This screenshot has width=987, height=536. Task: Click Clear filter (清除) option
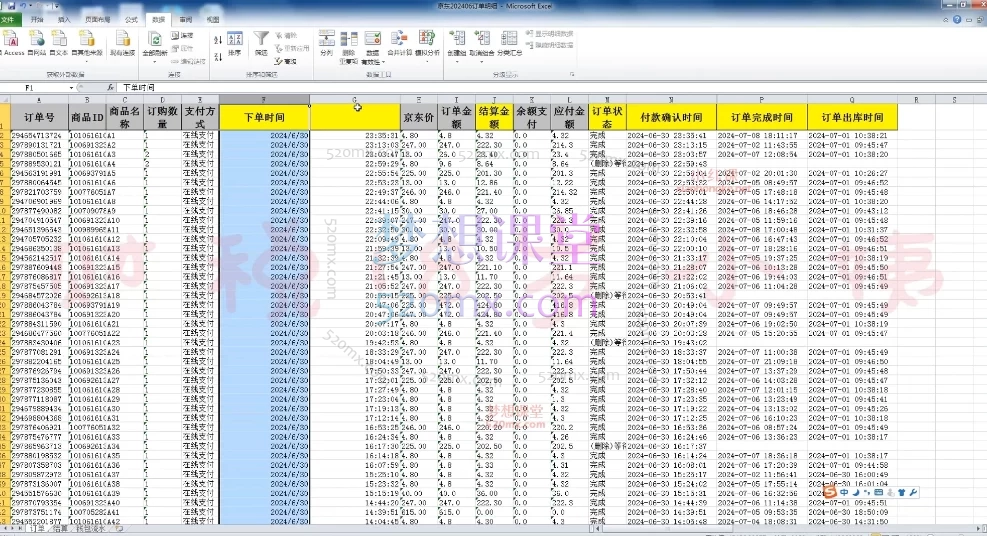point(286,36)
